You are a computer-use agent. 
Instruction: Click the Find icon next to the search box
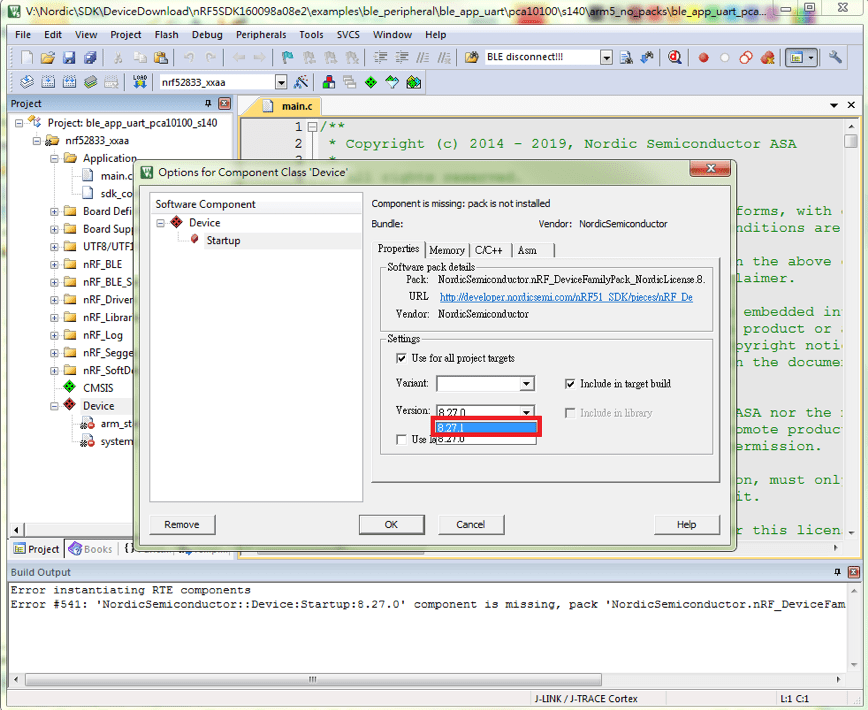[x=626, y=57]
